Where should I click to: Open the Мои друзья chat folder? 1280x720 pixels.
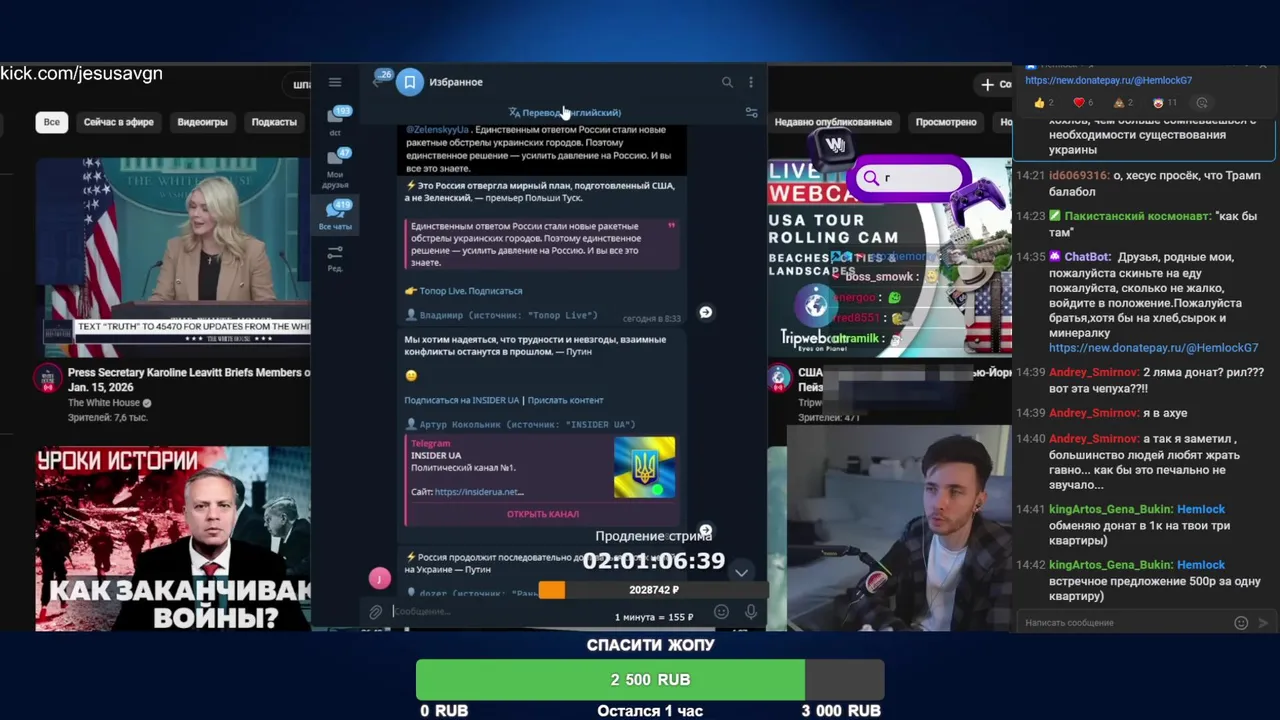[336, 168]
